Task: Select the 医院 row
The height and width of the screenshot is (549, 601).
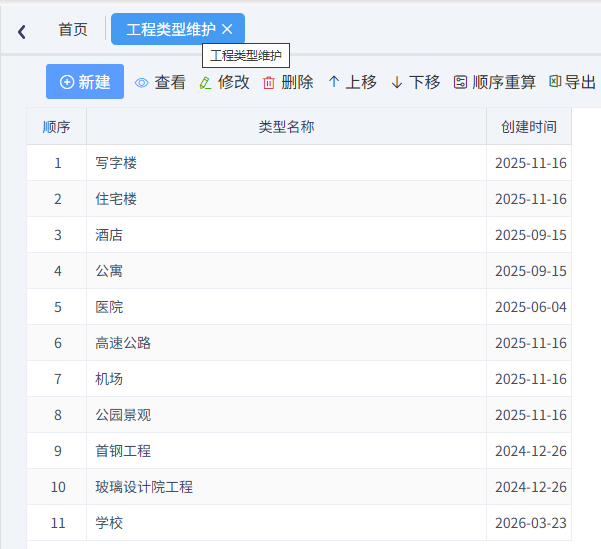Action: coord(299,307)
